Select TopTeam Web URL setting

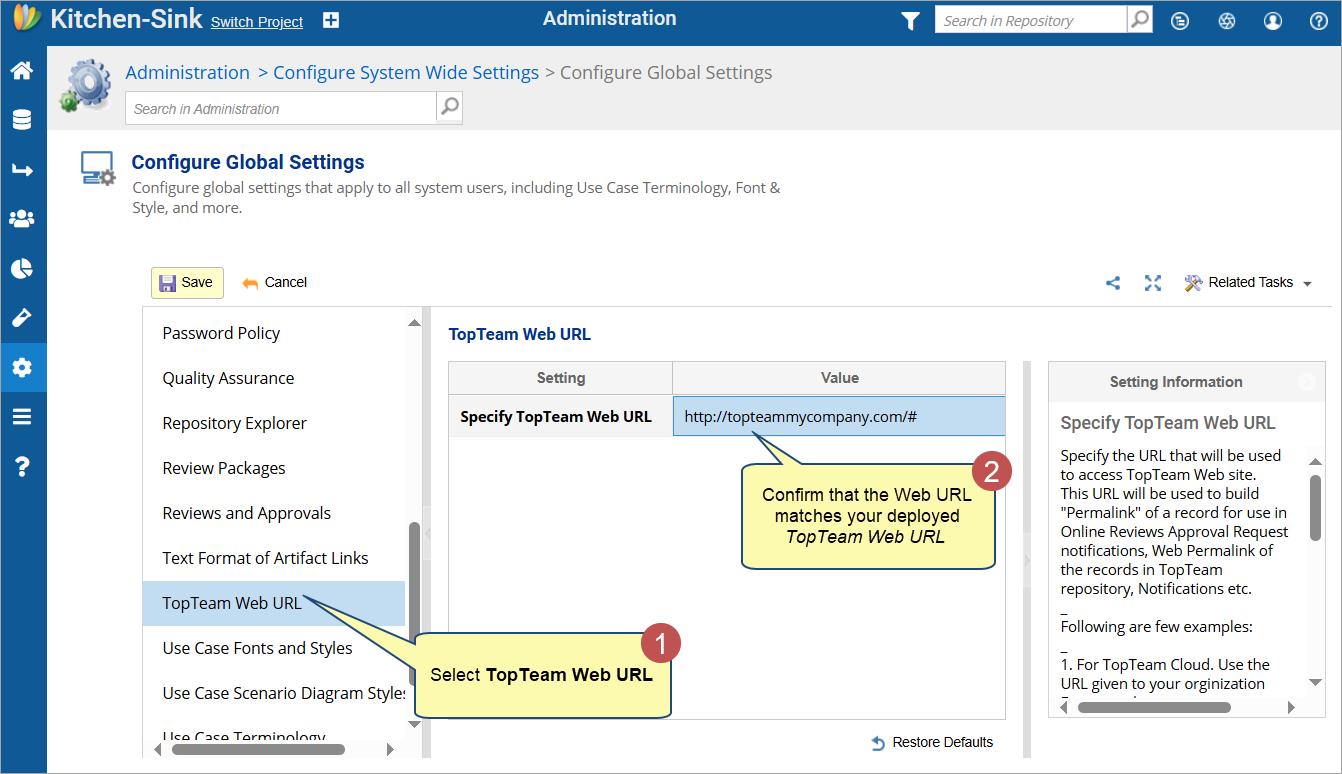click(274, 603)
